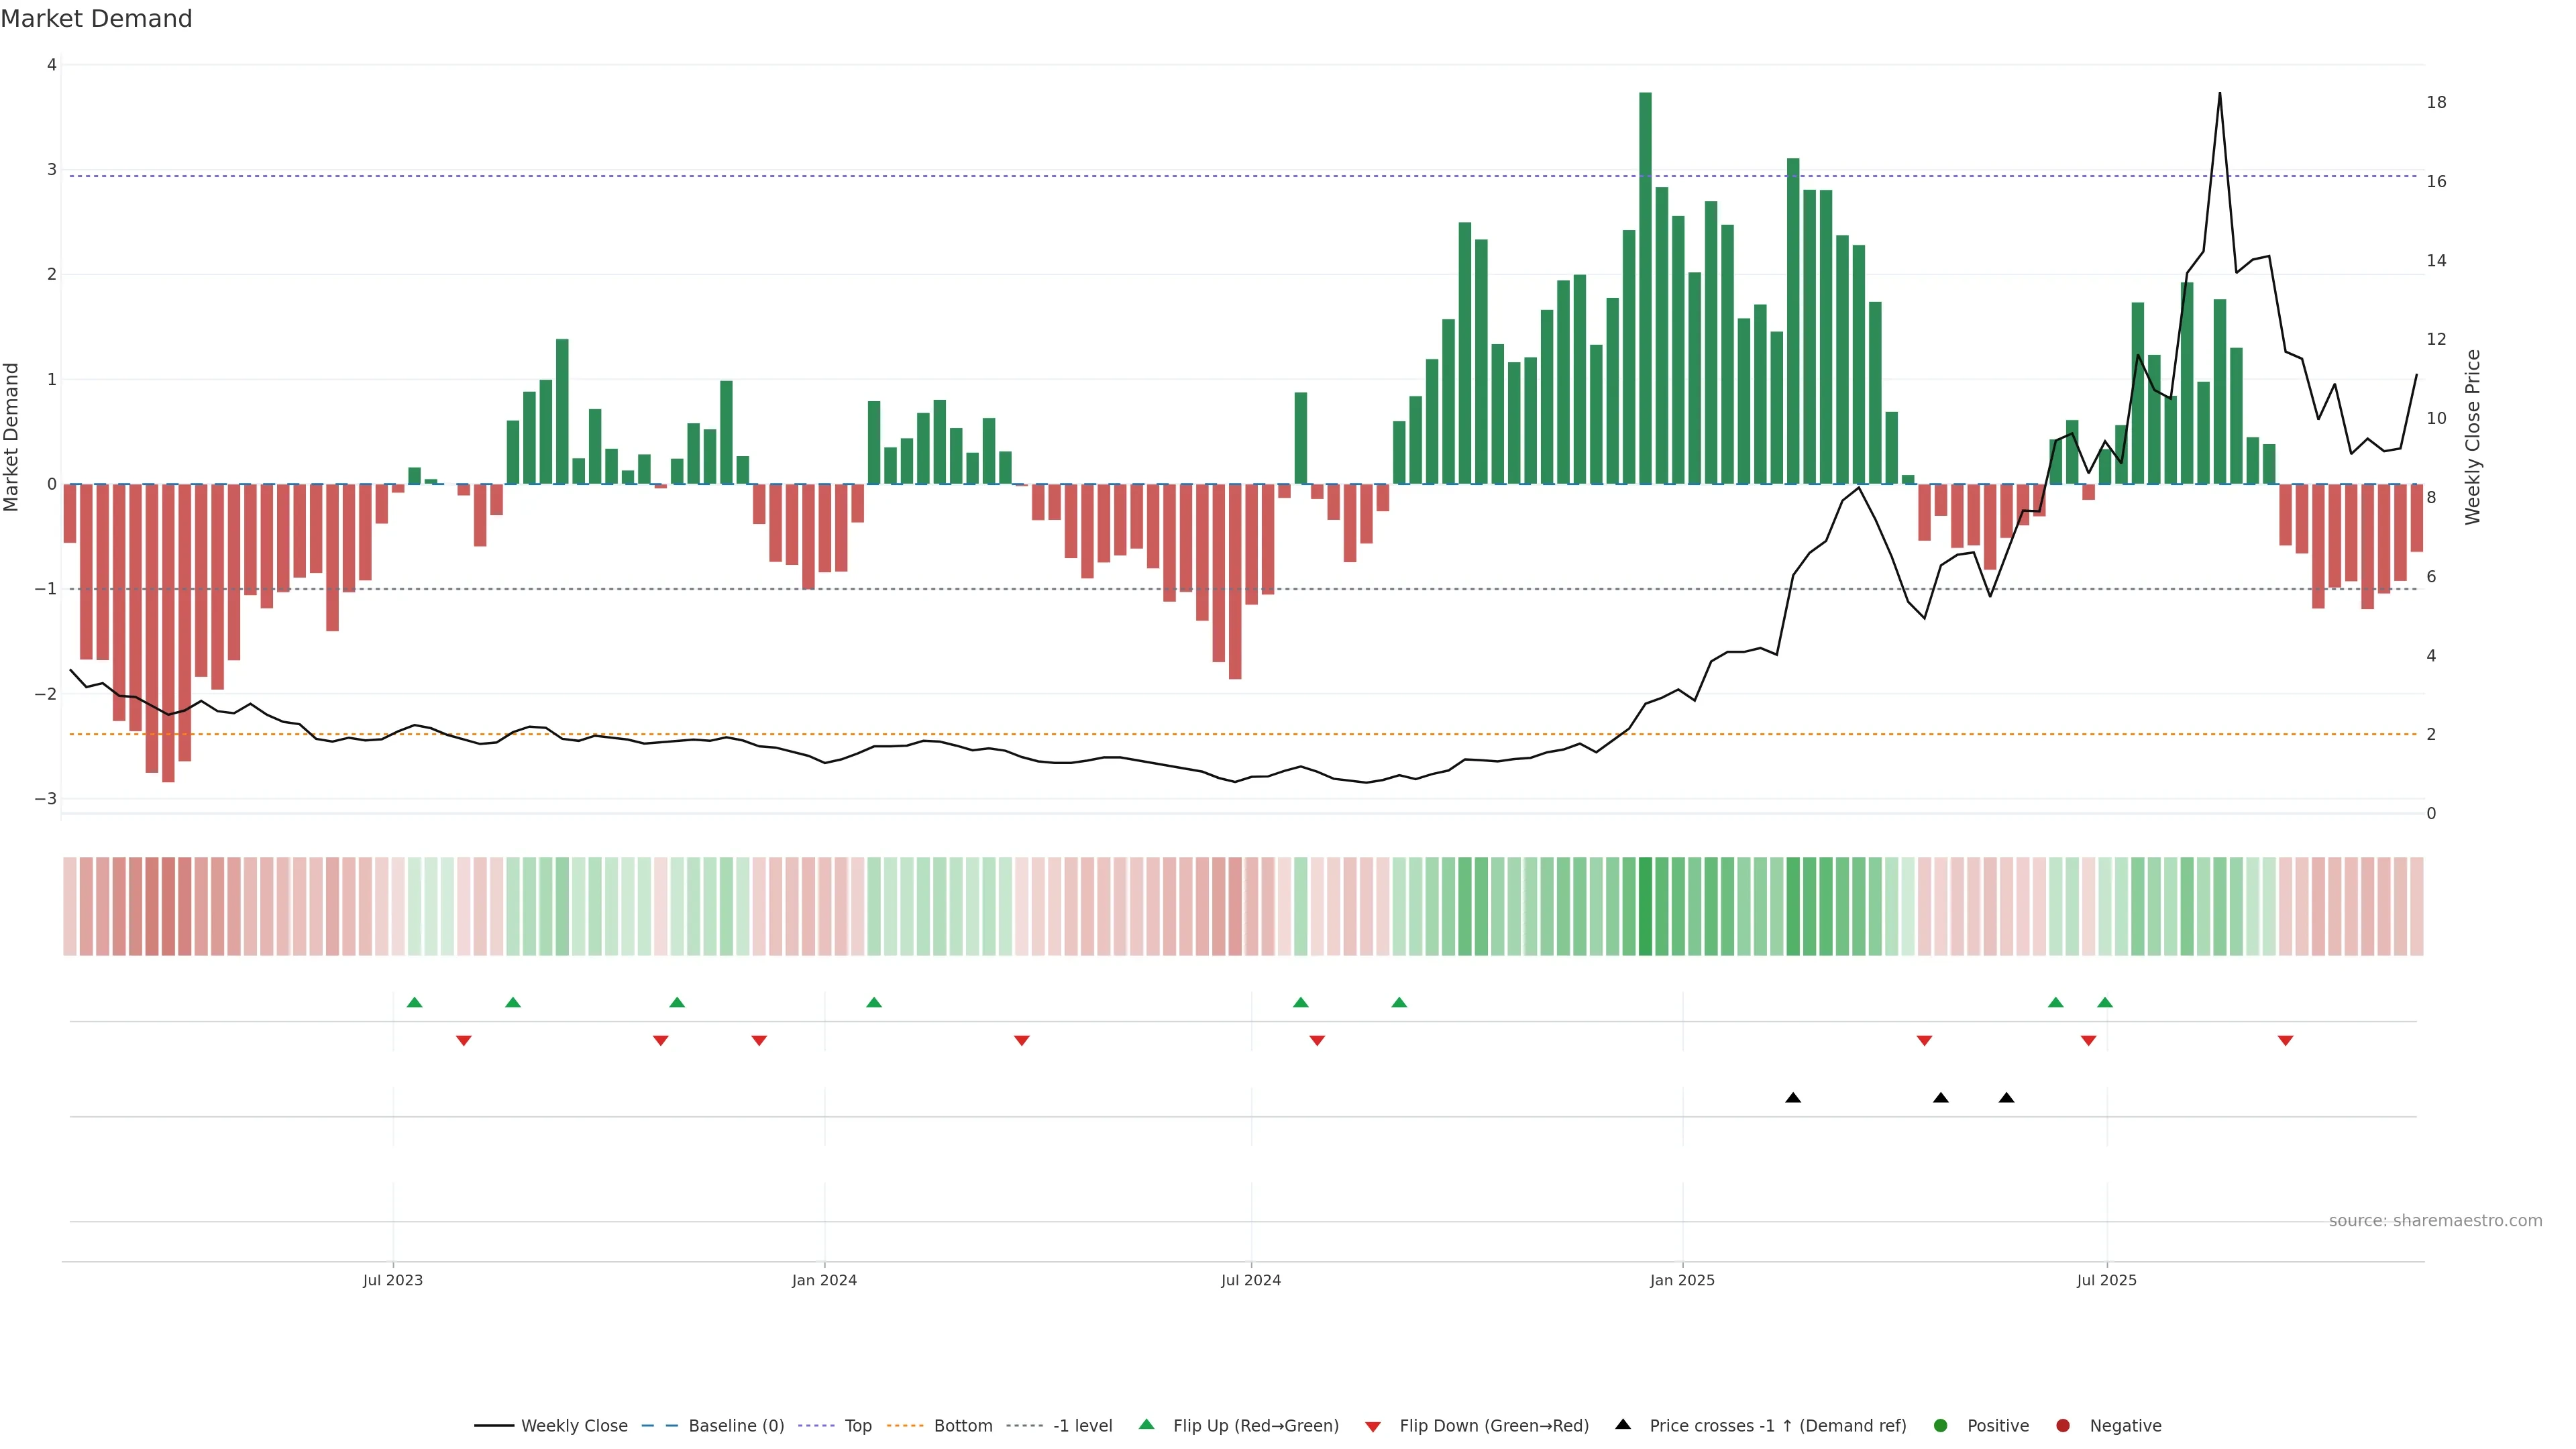Image resolution: width=2576 pixels, height=1449 pixels.
Task: Hide the Top dotted line legend
Action: click(857, 1425)
